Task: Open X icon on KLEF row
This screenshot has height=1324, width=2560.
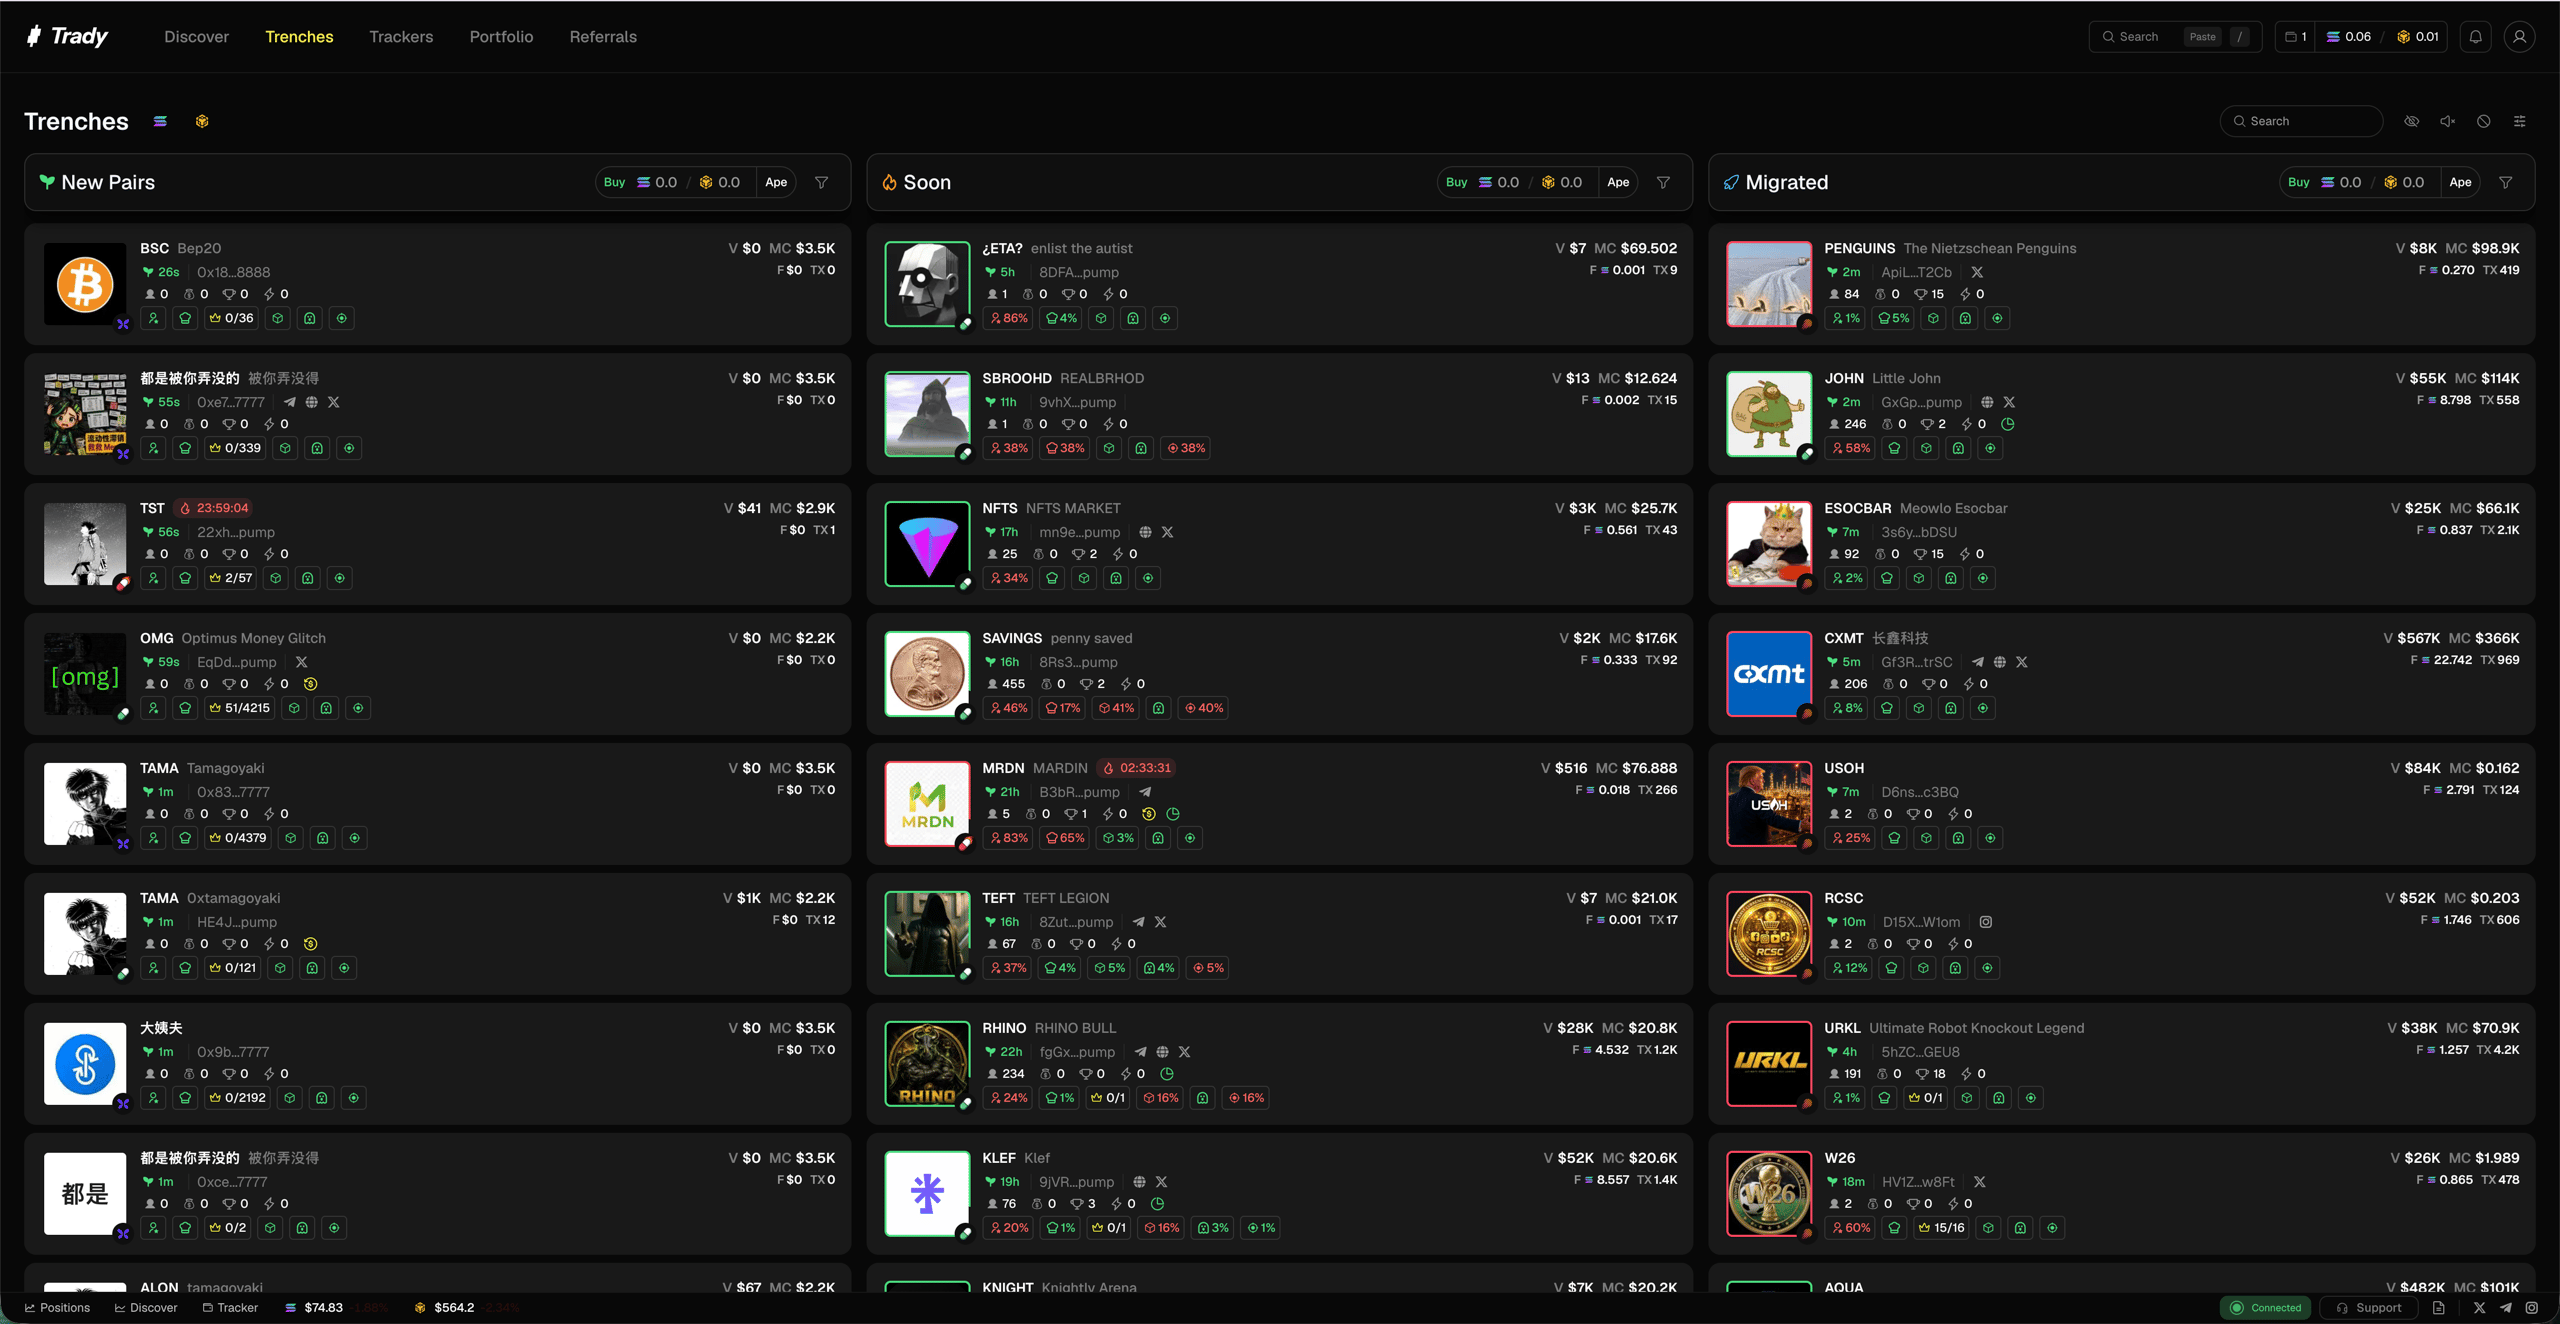Action: coord(1161,1182)
